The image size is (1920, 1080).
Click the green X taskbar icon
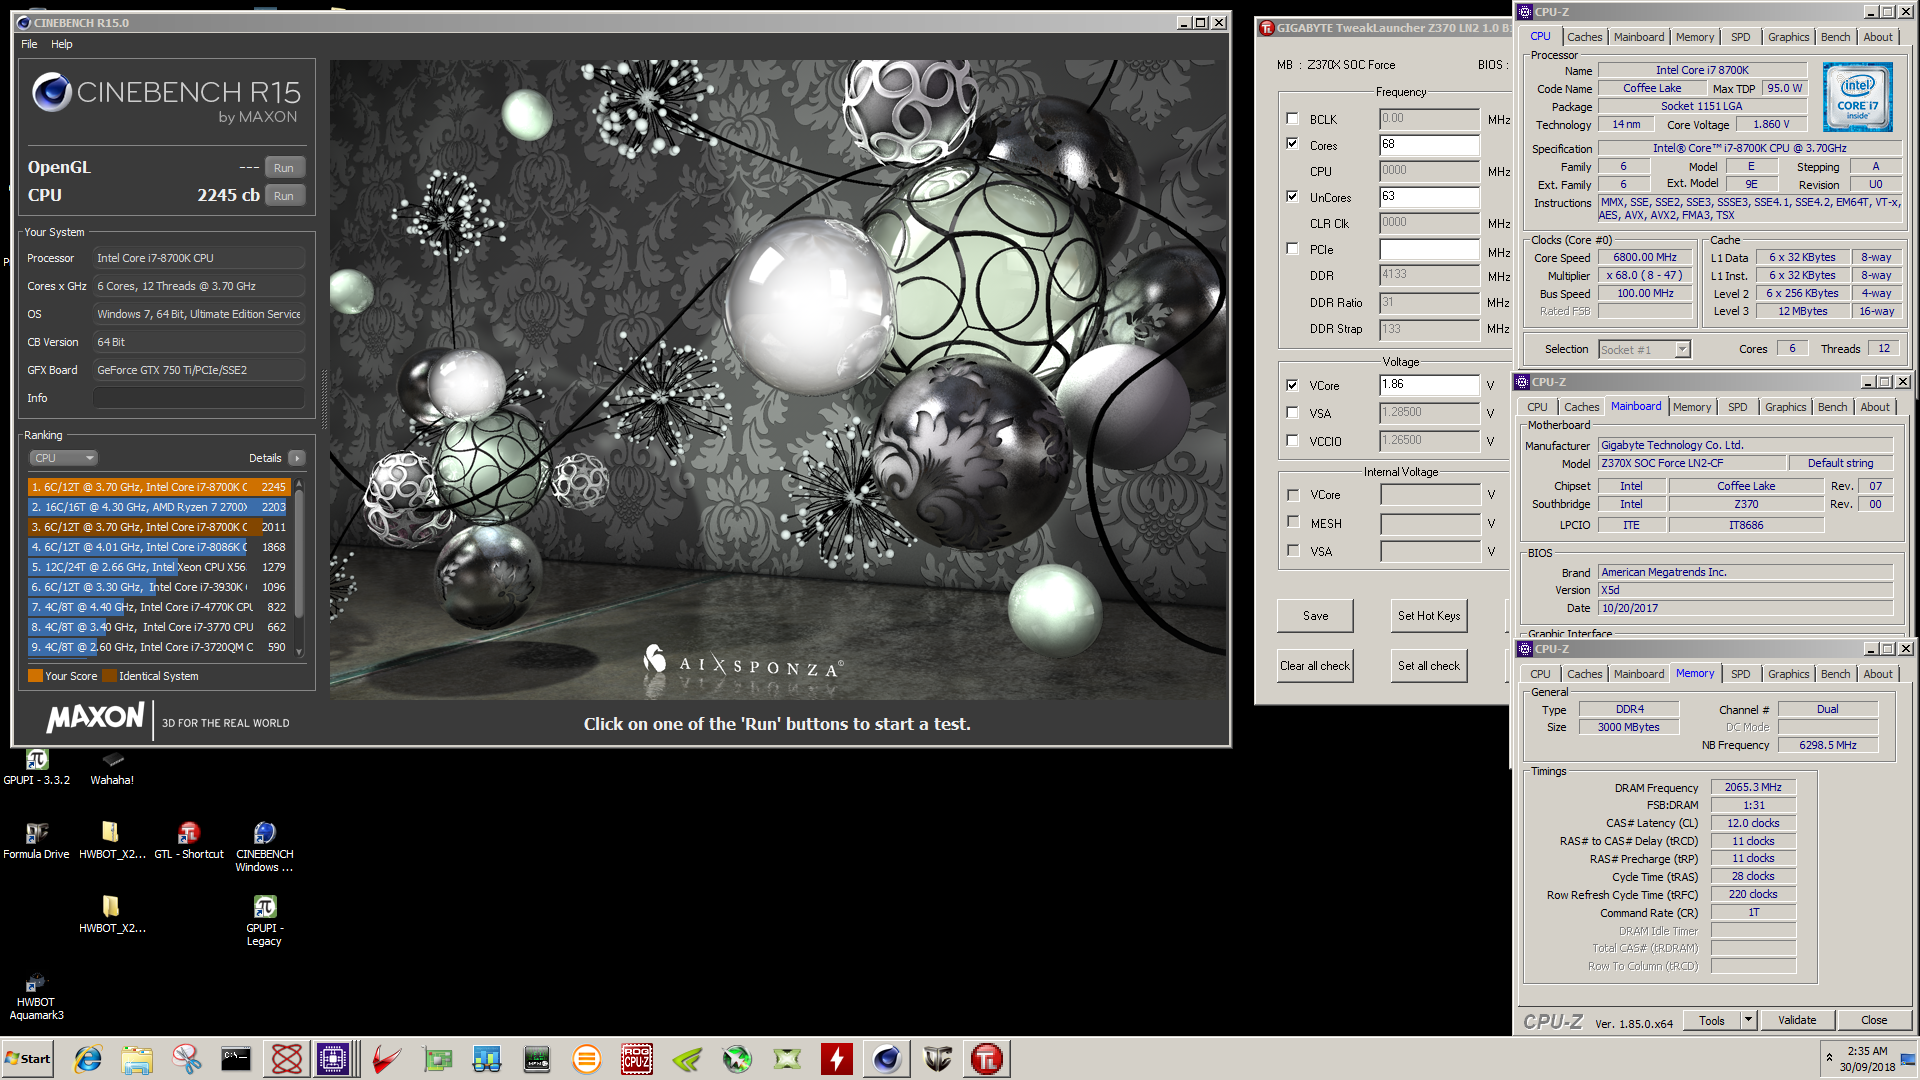(x=787, y=1059)
